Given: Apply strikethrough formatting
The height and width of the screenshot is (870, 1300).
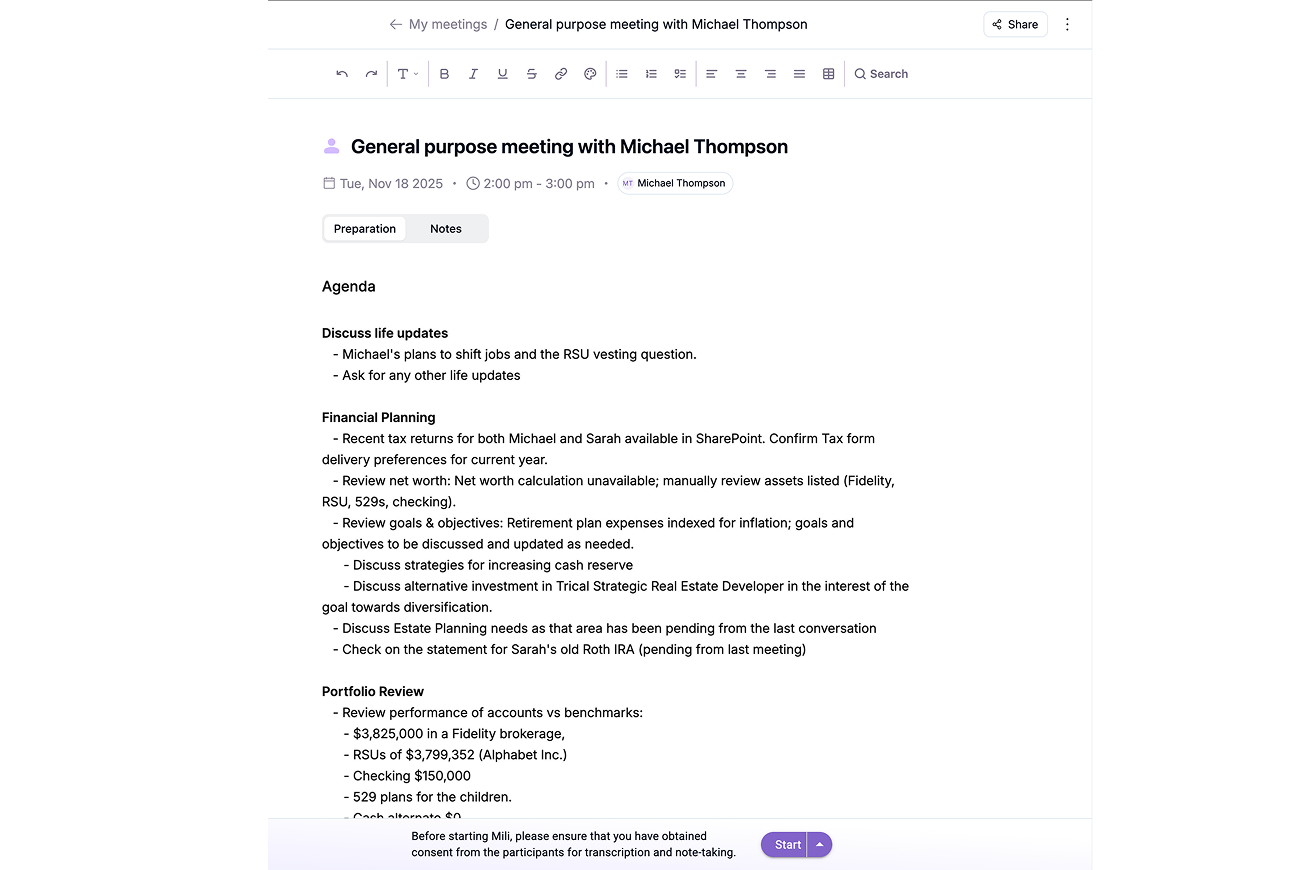Looking at the screenshot, I should point(531,74).
